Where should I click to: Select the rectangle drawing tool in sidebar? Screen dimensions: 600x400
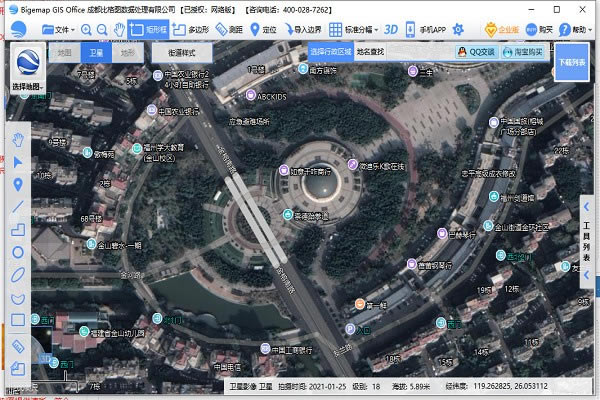[17, 320]
